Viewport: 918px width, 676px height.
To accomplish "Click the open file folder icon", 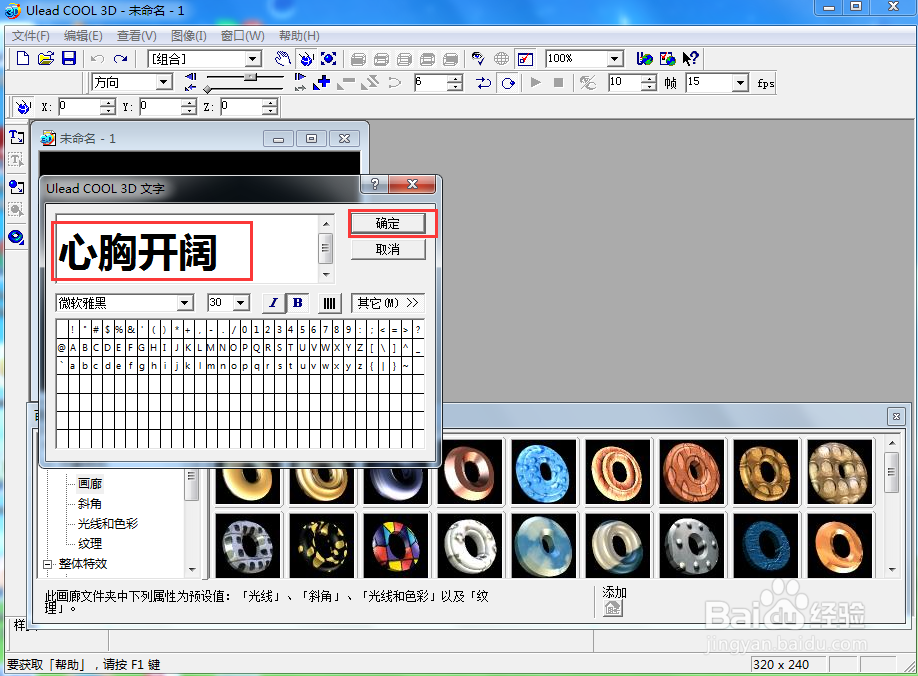I will pyautogui.click(x=46, y=59).
